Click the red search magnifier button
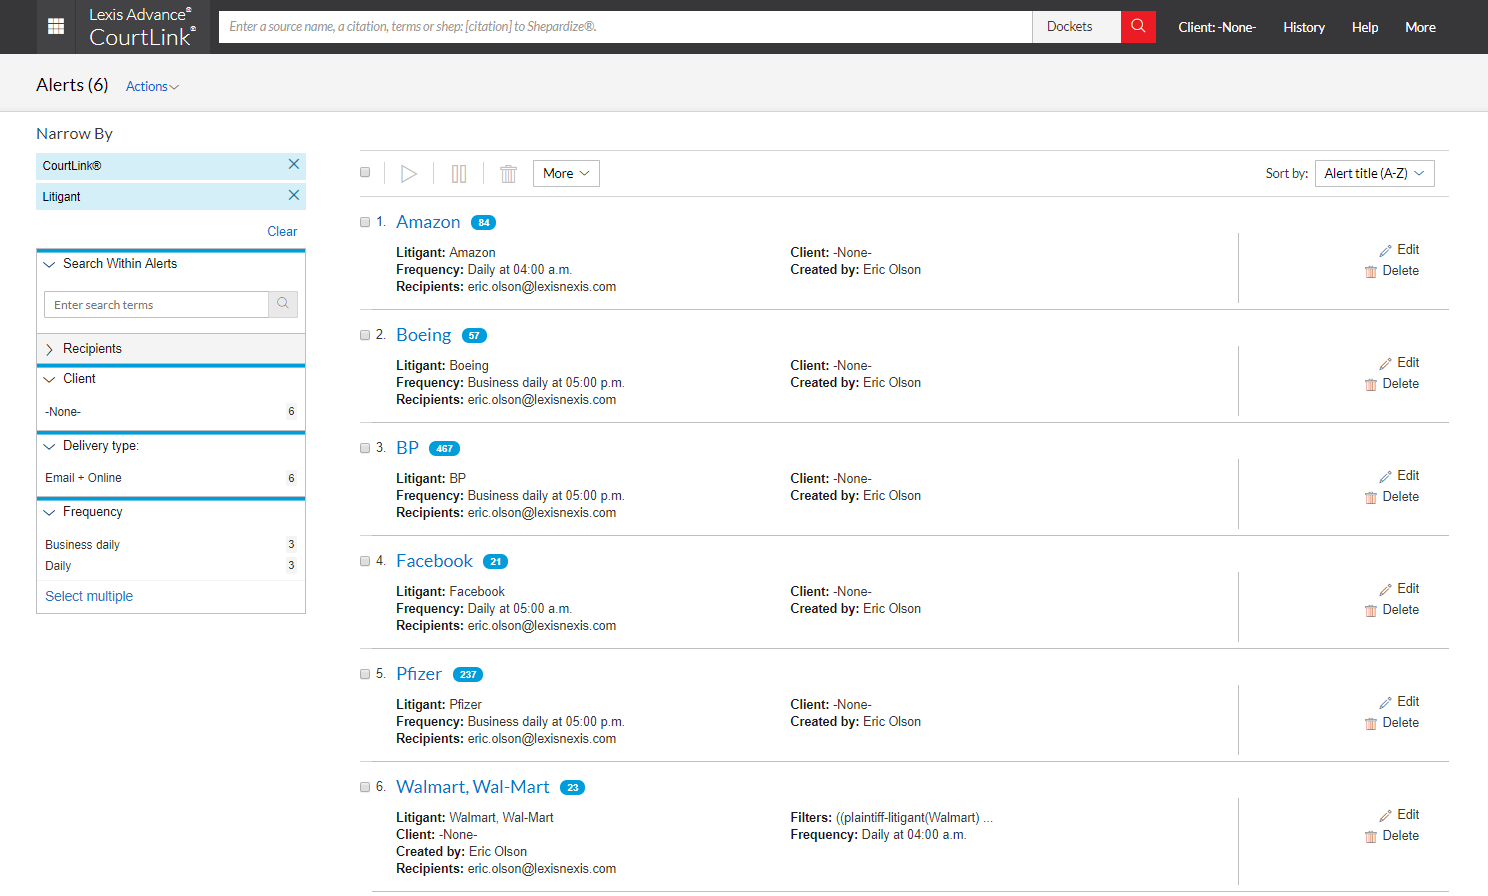Image resolution: width=1488 pixels, height=896 pixels. [x=1138, y=27]
